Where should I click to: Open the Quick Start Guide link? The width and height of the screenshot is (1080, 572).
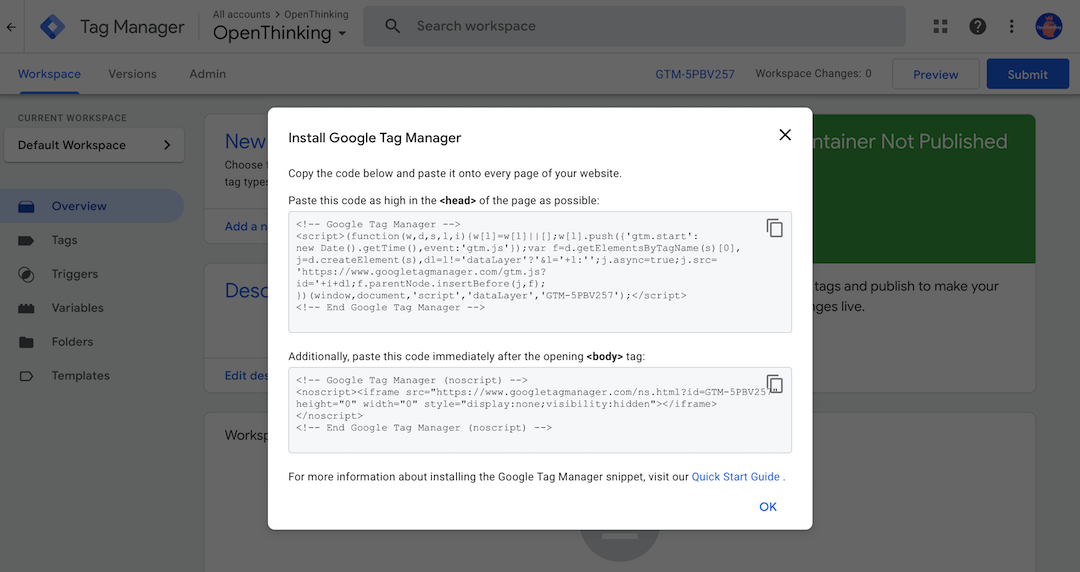click(736, 476)
